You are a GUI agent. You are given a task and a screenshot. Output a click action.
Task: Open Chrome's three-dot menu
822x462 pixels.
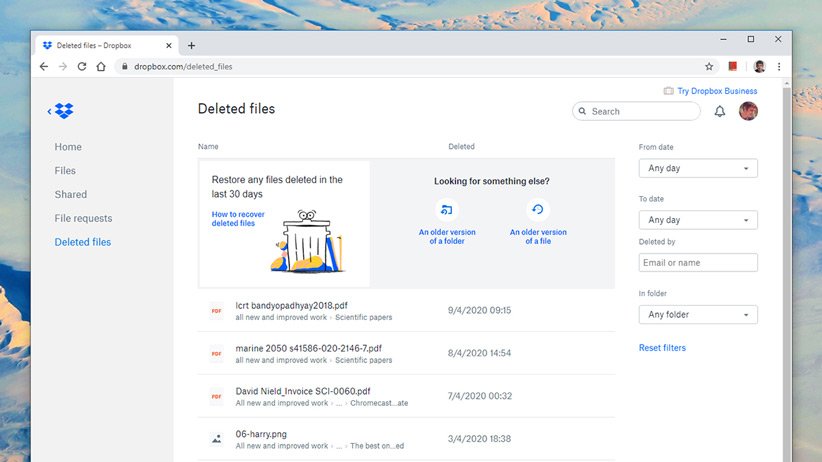click(779, 66)
